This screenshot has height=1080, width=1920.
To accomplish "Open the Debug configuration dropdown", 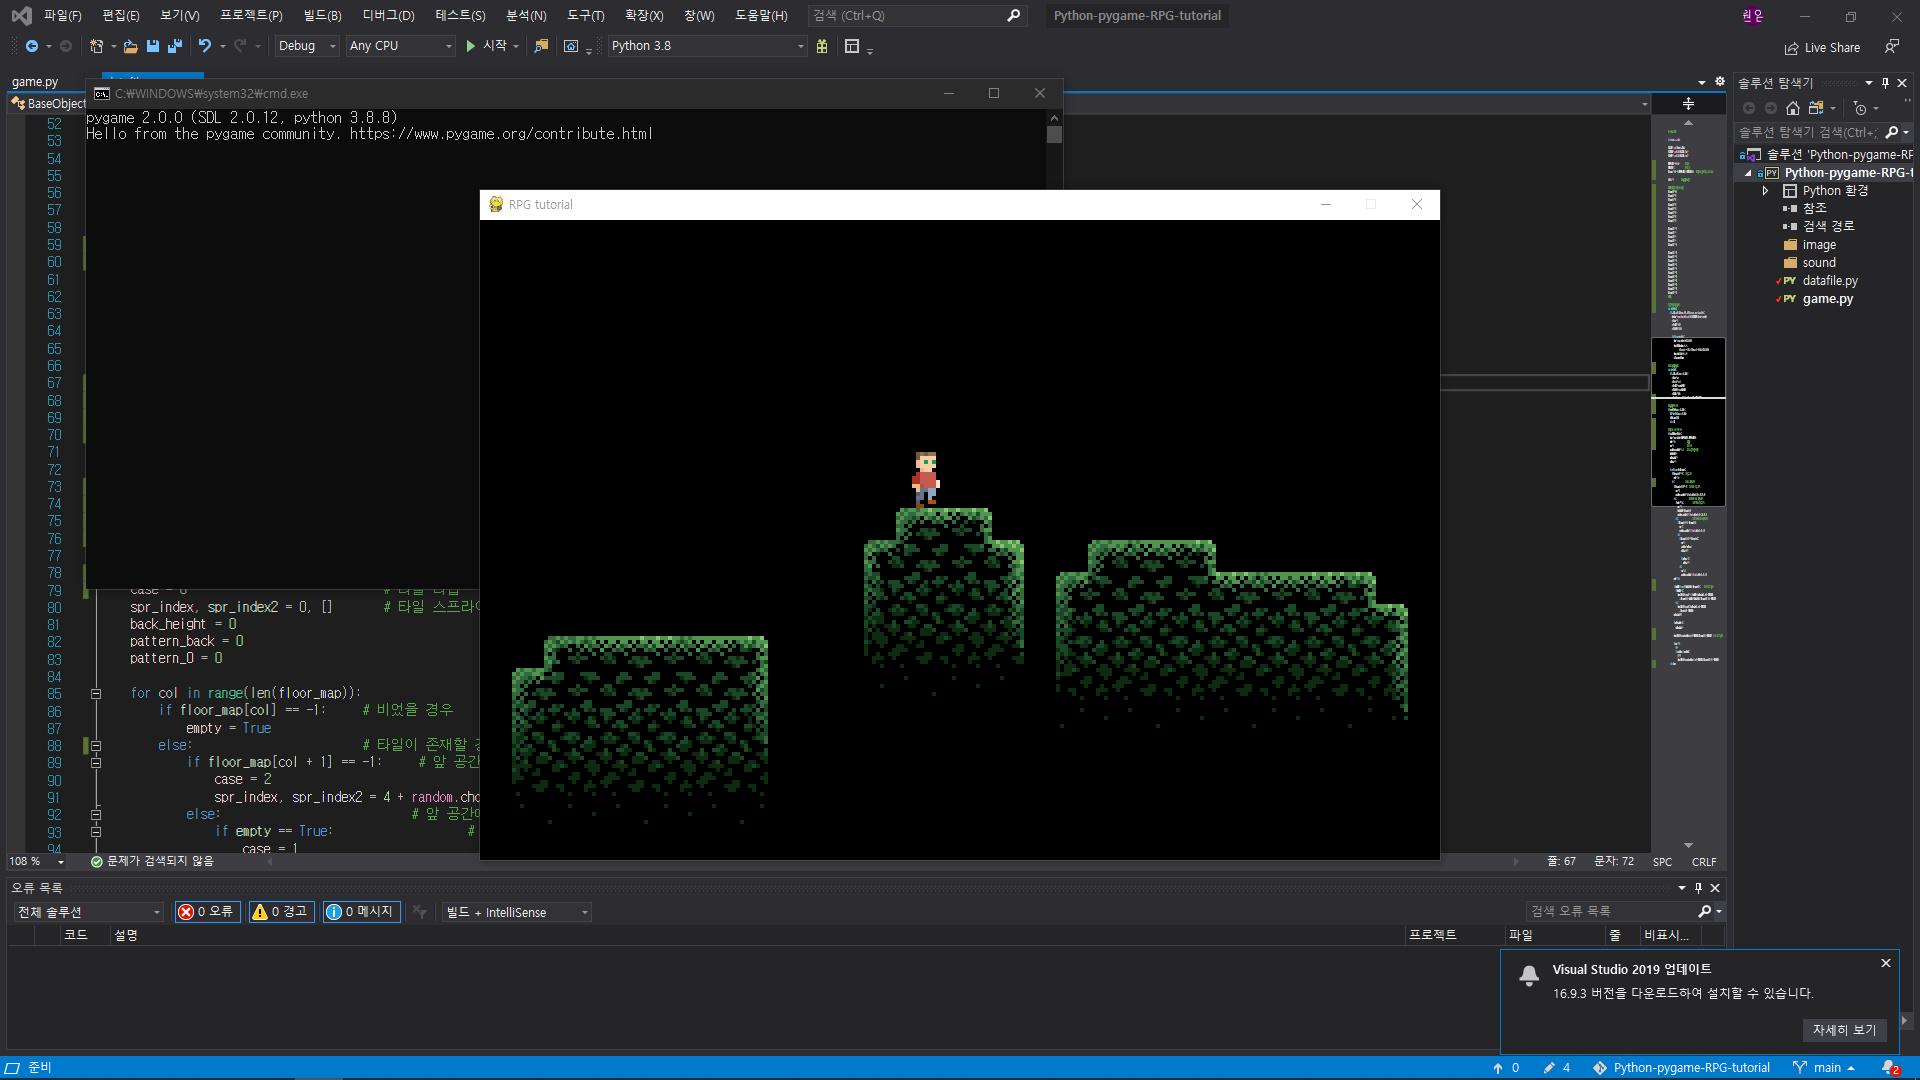I will click(x=307, y=46).
